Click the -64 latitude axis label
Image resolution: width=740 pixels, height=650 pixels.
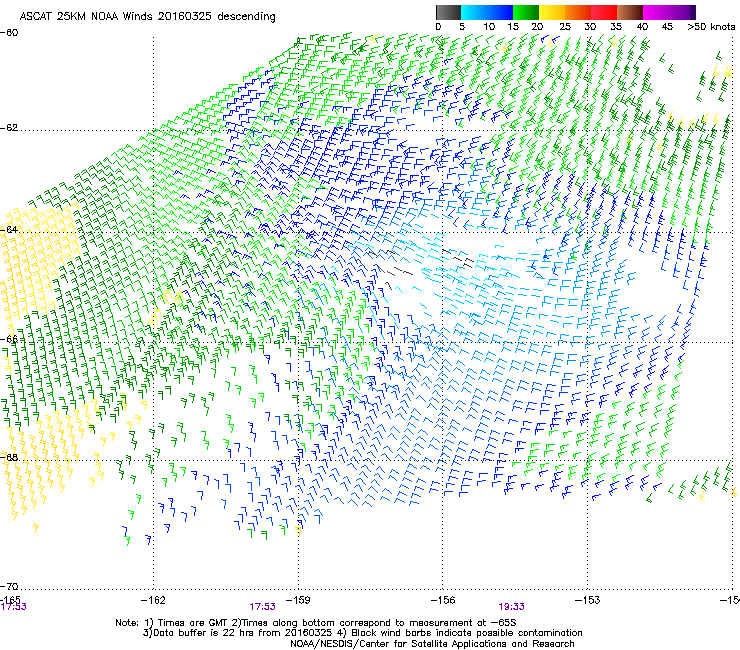[9, 229]
